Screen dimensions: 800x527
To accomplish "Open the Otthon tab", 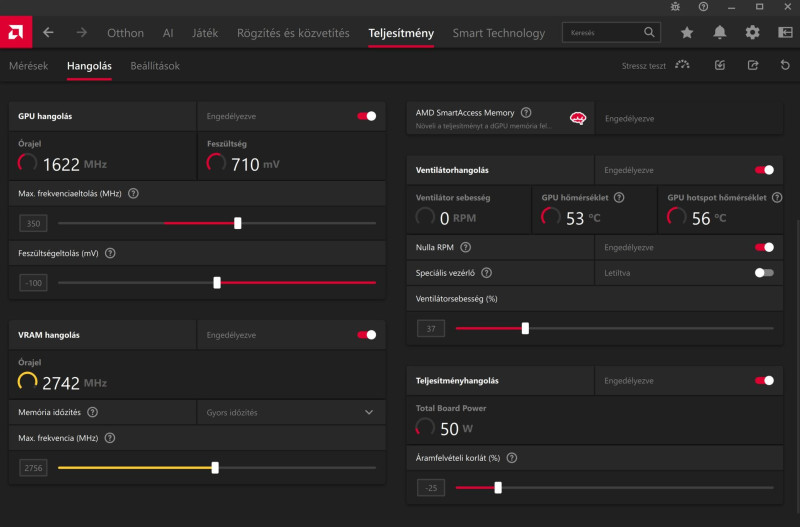I will pyautogui.click(x=126, y=33).
